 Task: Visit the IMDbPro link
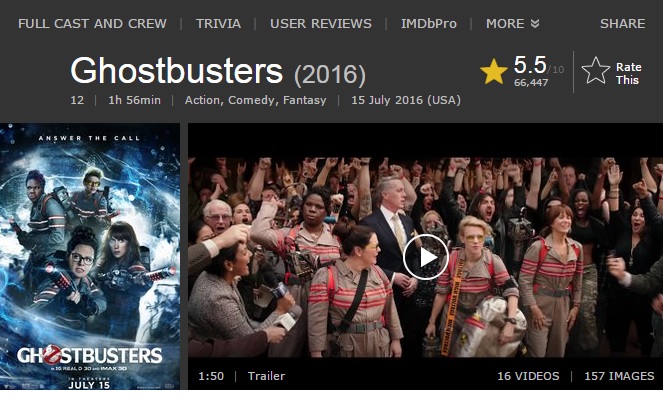429,24
